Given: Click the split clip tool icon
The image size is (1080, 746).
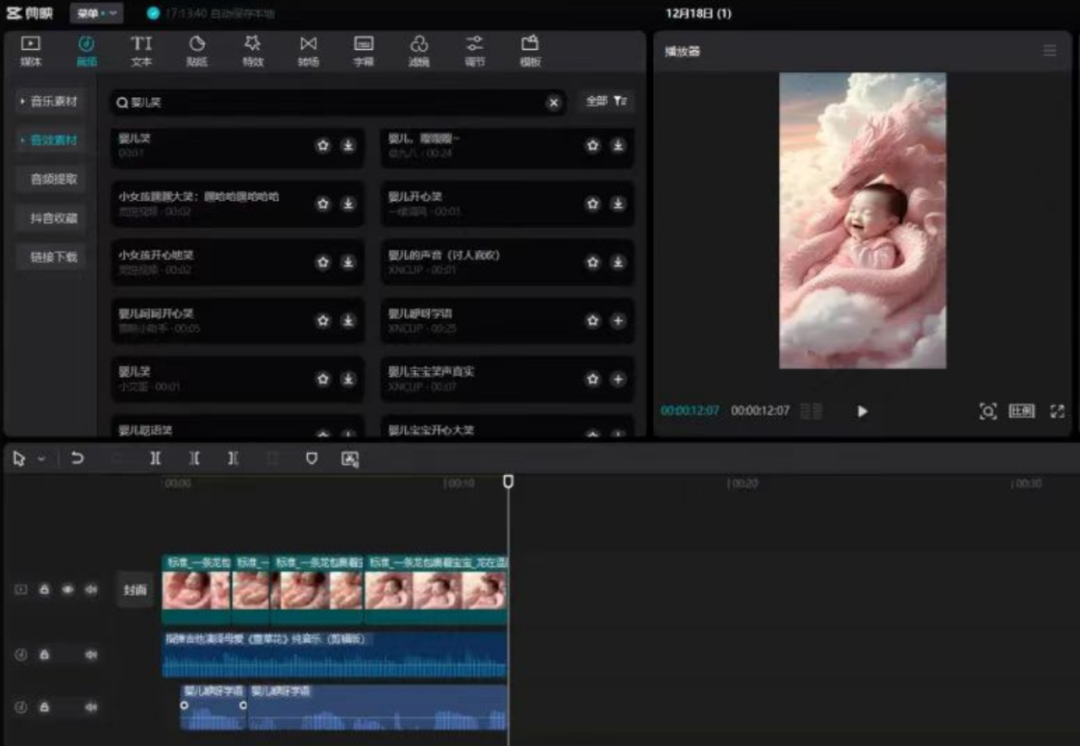Looking at the screenshot, I should click(x=155, y=459).
